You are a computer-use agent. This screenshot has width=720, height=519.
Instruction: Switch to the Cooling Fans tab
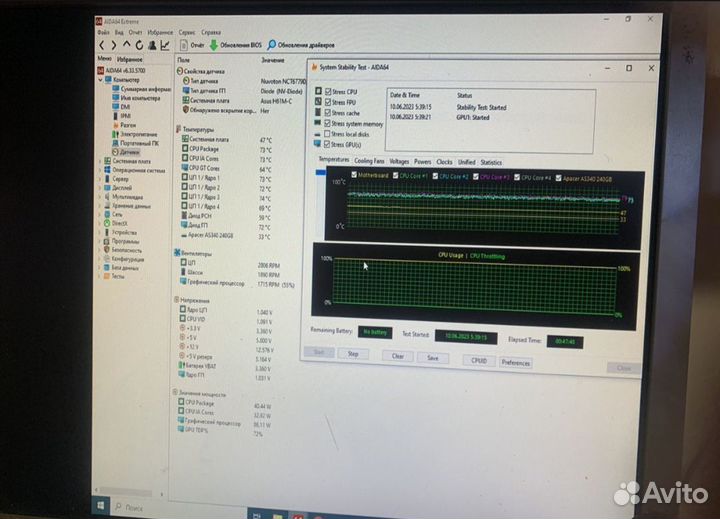pyautogui.click(x=369, y=161)
